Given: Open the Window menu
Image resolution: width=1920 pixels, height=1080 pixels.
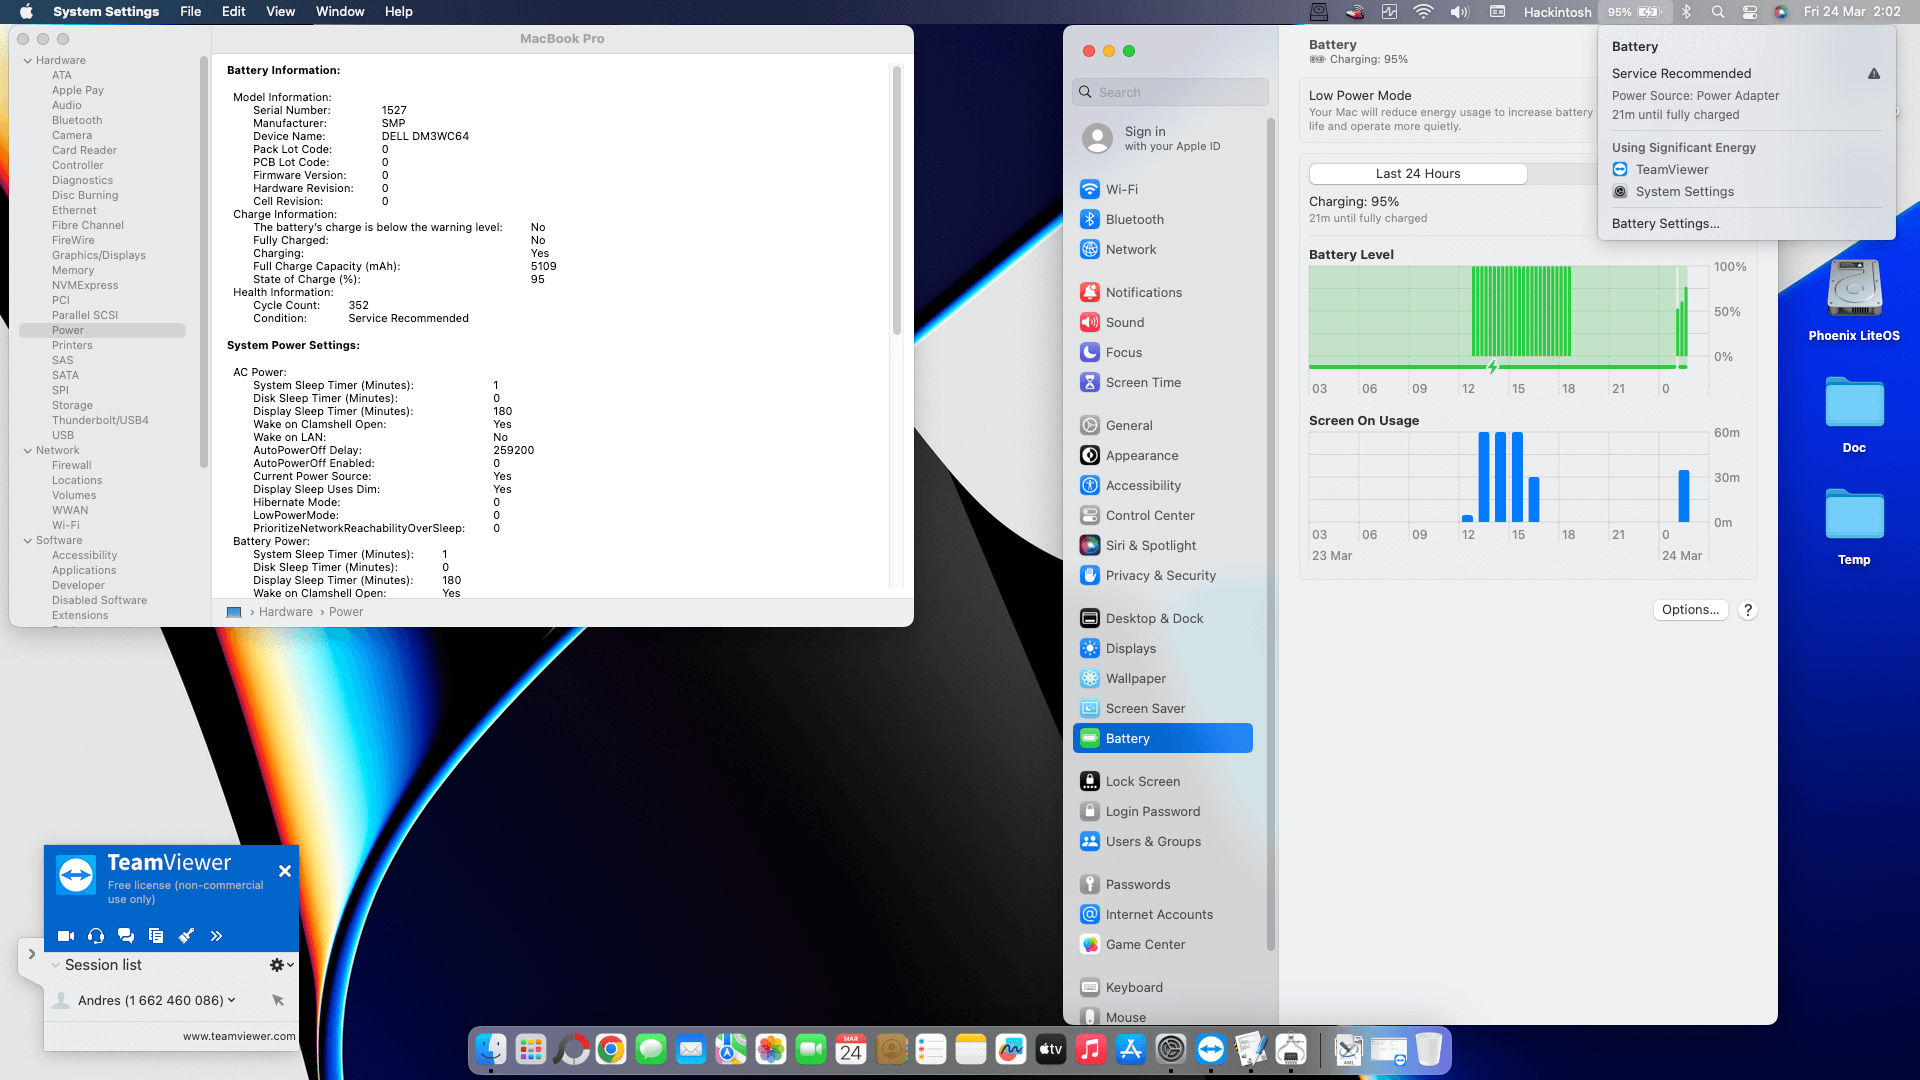Looking at the screenshot, I should 340,12.
